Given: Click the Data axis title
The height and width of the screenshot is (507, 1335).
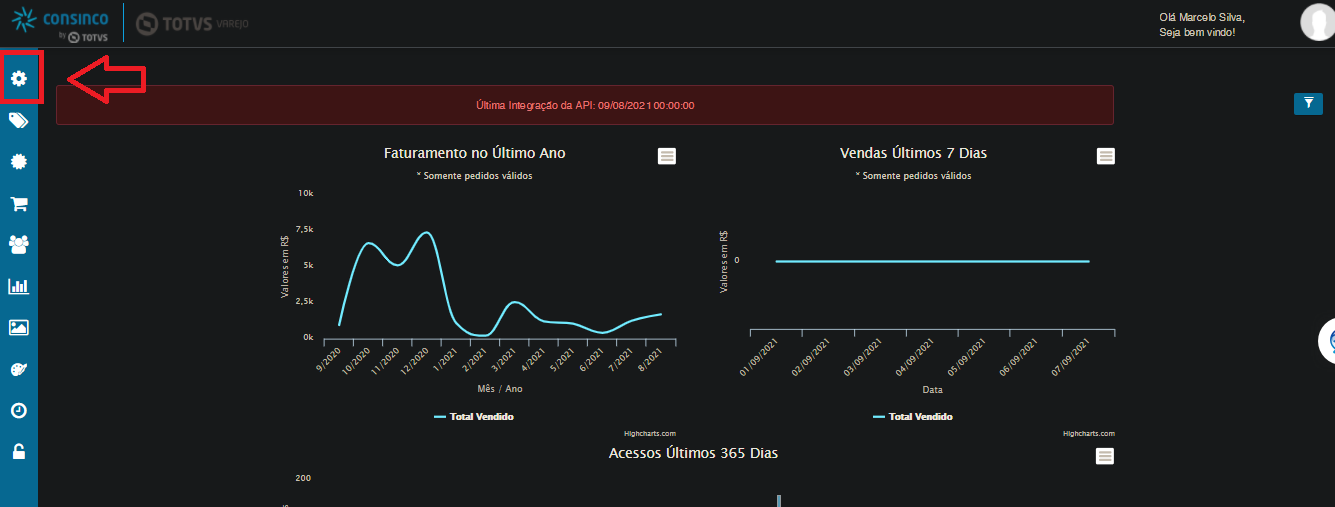Looking at the screenshot, I should [932, 390].
